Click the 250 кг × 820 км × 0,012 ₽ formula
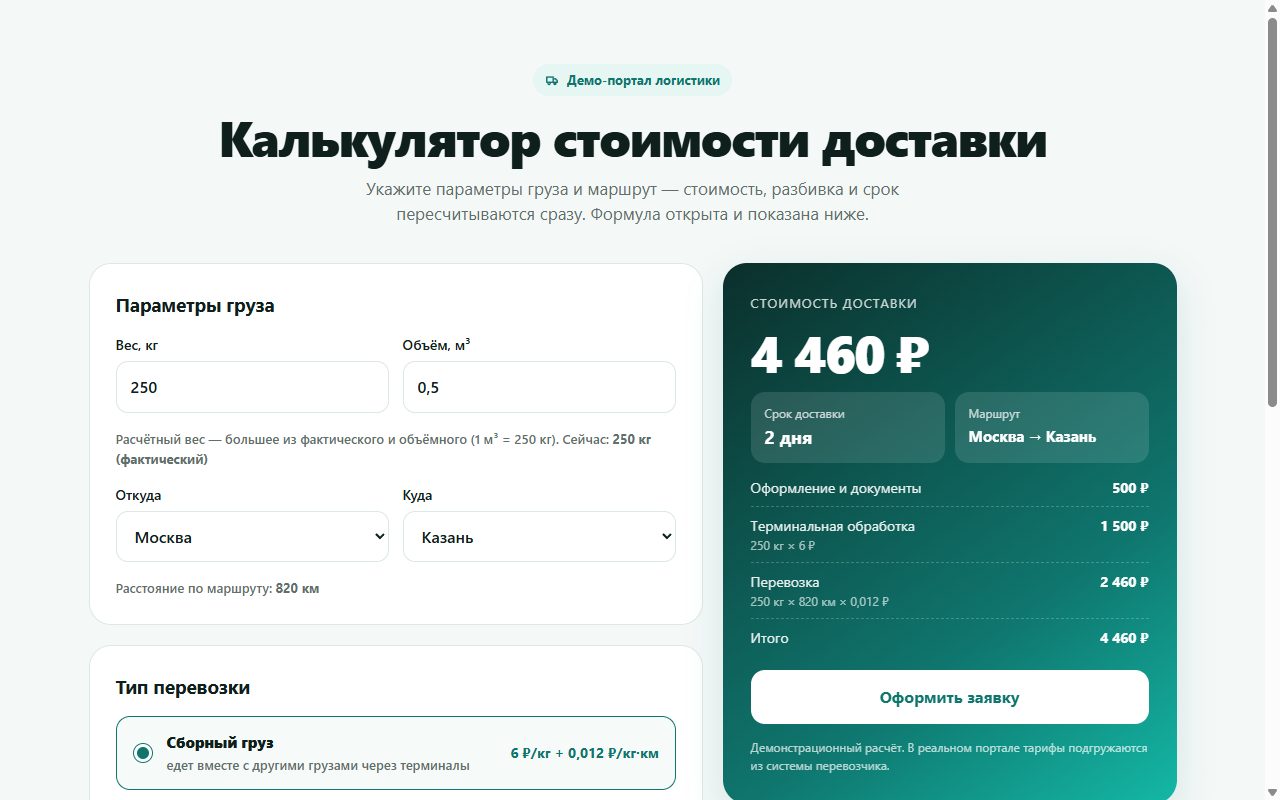Viewport: 1280px width, 800px height. (x=819, y=602)
